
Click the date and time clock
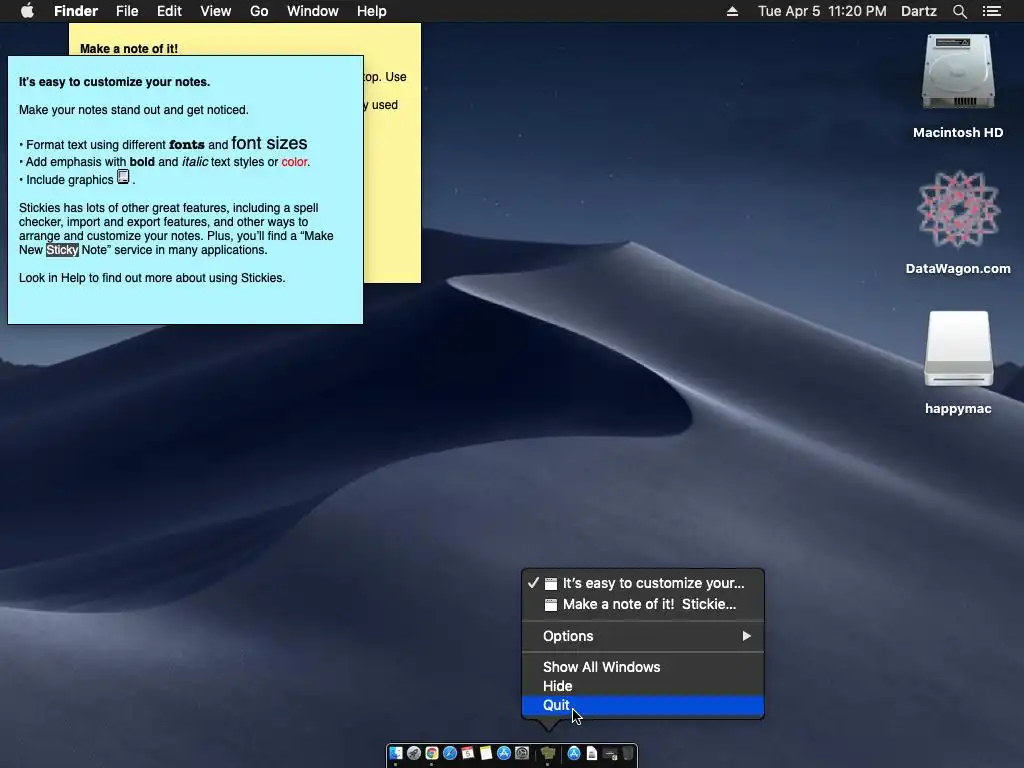(822, 11)
